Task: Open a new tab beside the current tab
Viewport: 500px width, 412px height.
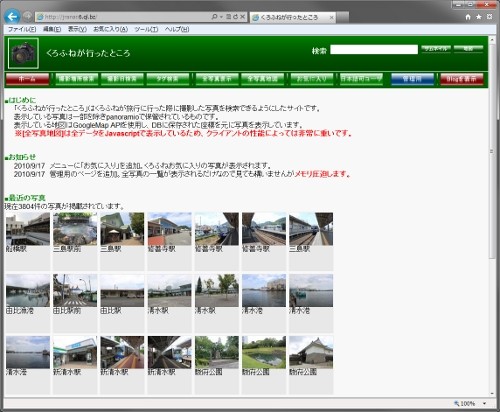Action: [x=343, y=18]
